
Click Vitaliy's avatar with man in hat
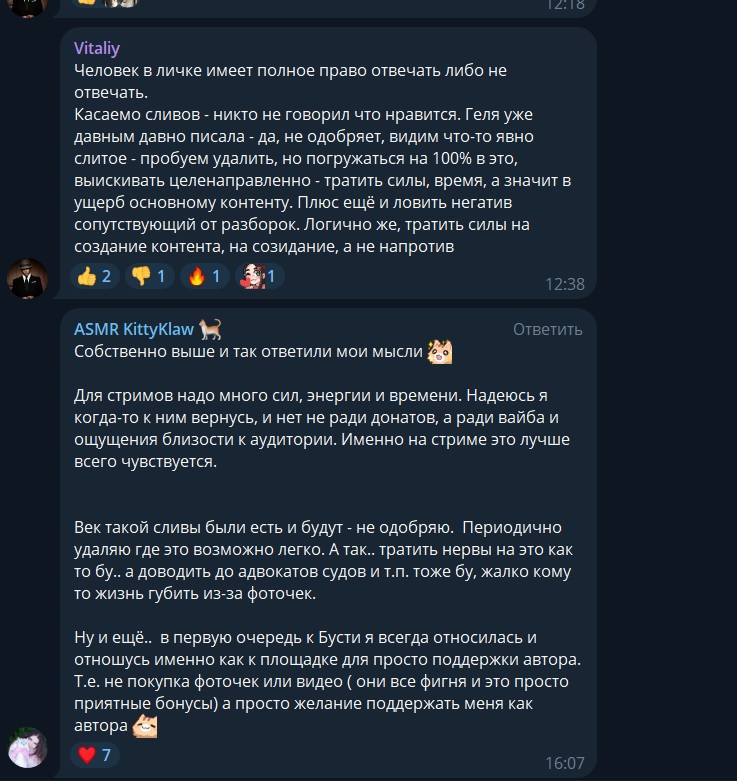27,278
